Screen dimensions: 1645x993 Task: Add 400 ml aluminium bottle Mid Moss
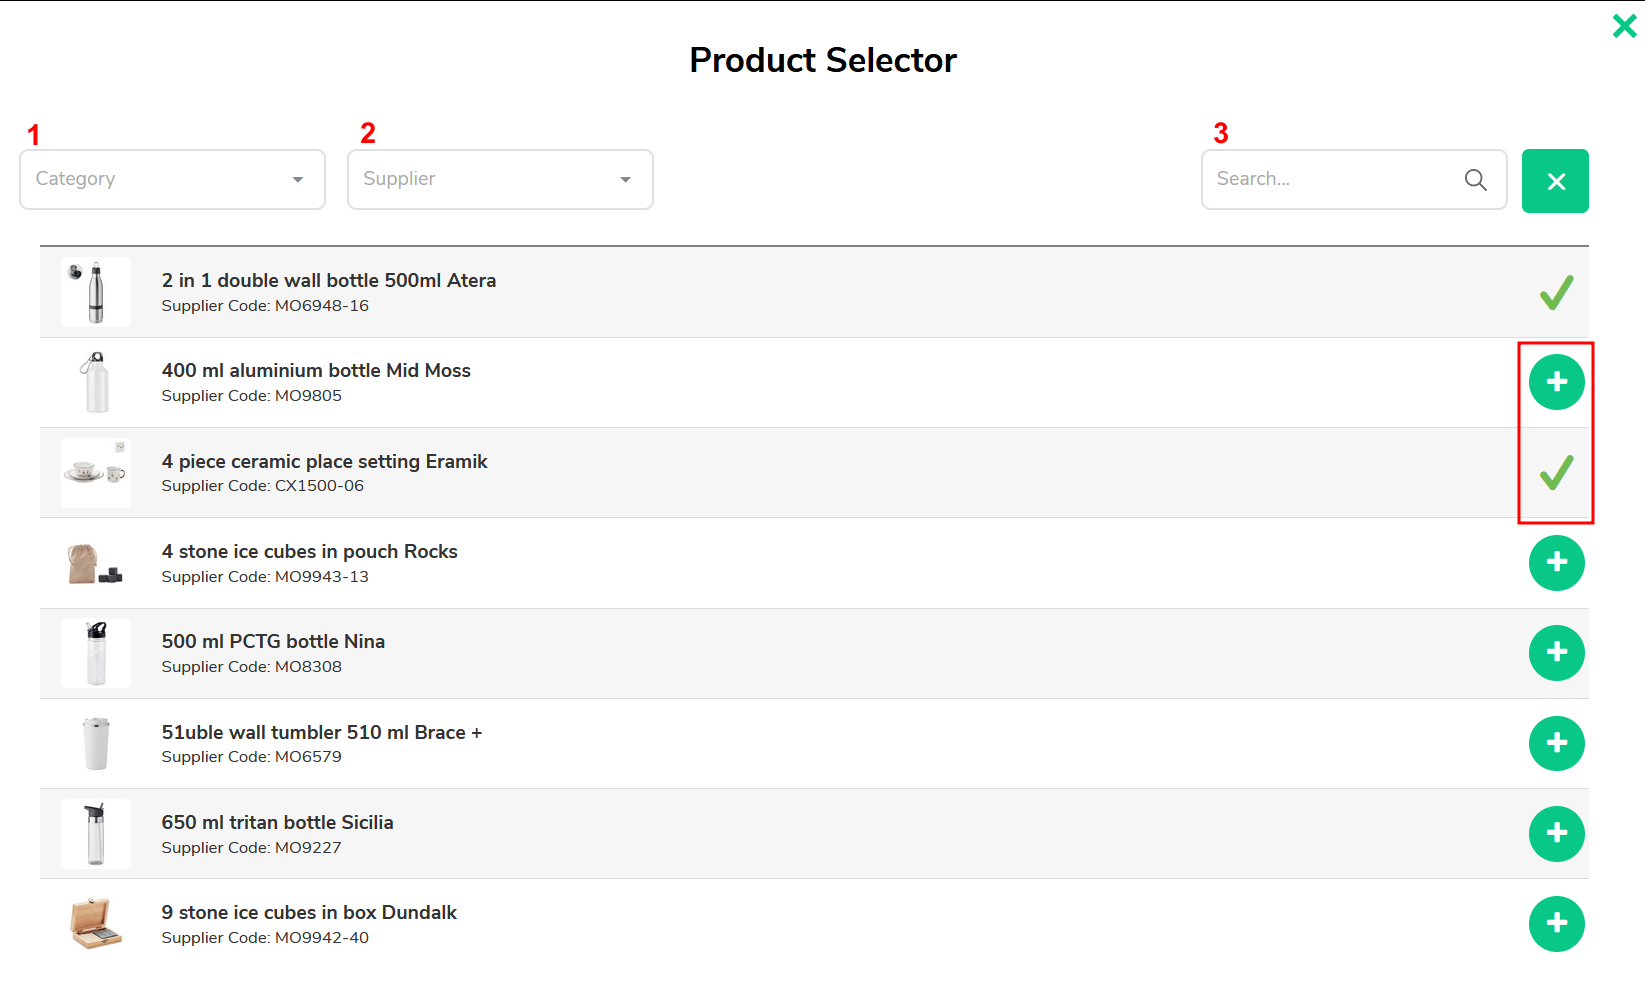click(x=1556, y=382)
